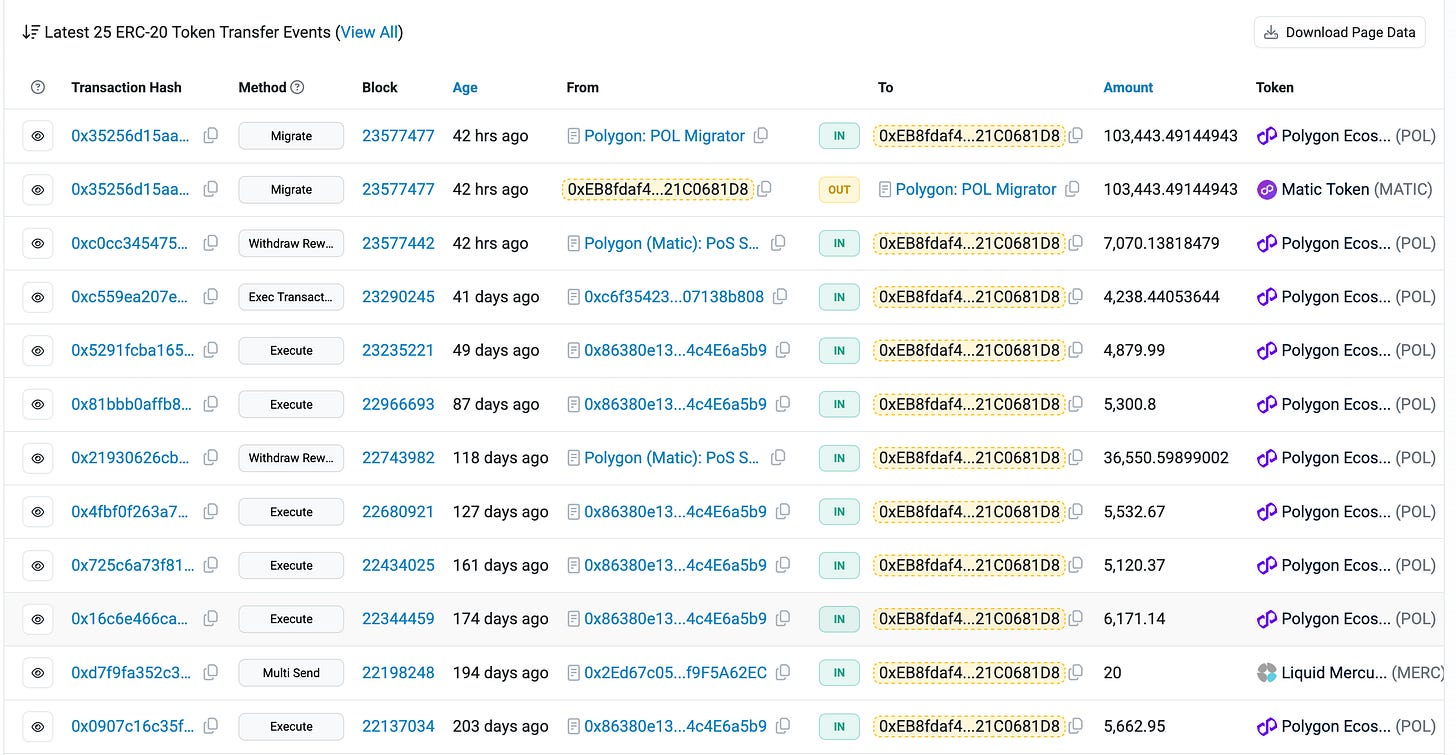Open block 22137034
Viewport: 1456px width, 755px height.
398,727
